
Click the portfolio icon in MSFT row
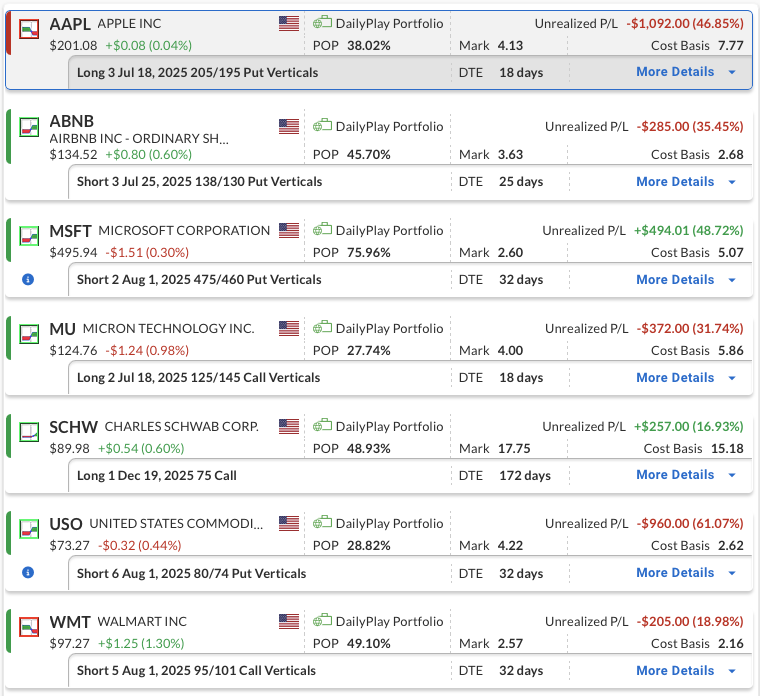pos(322,229)
